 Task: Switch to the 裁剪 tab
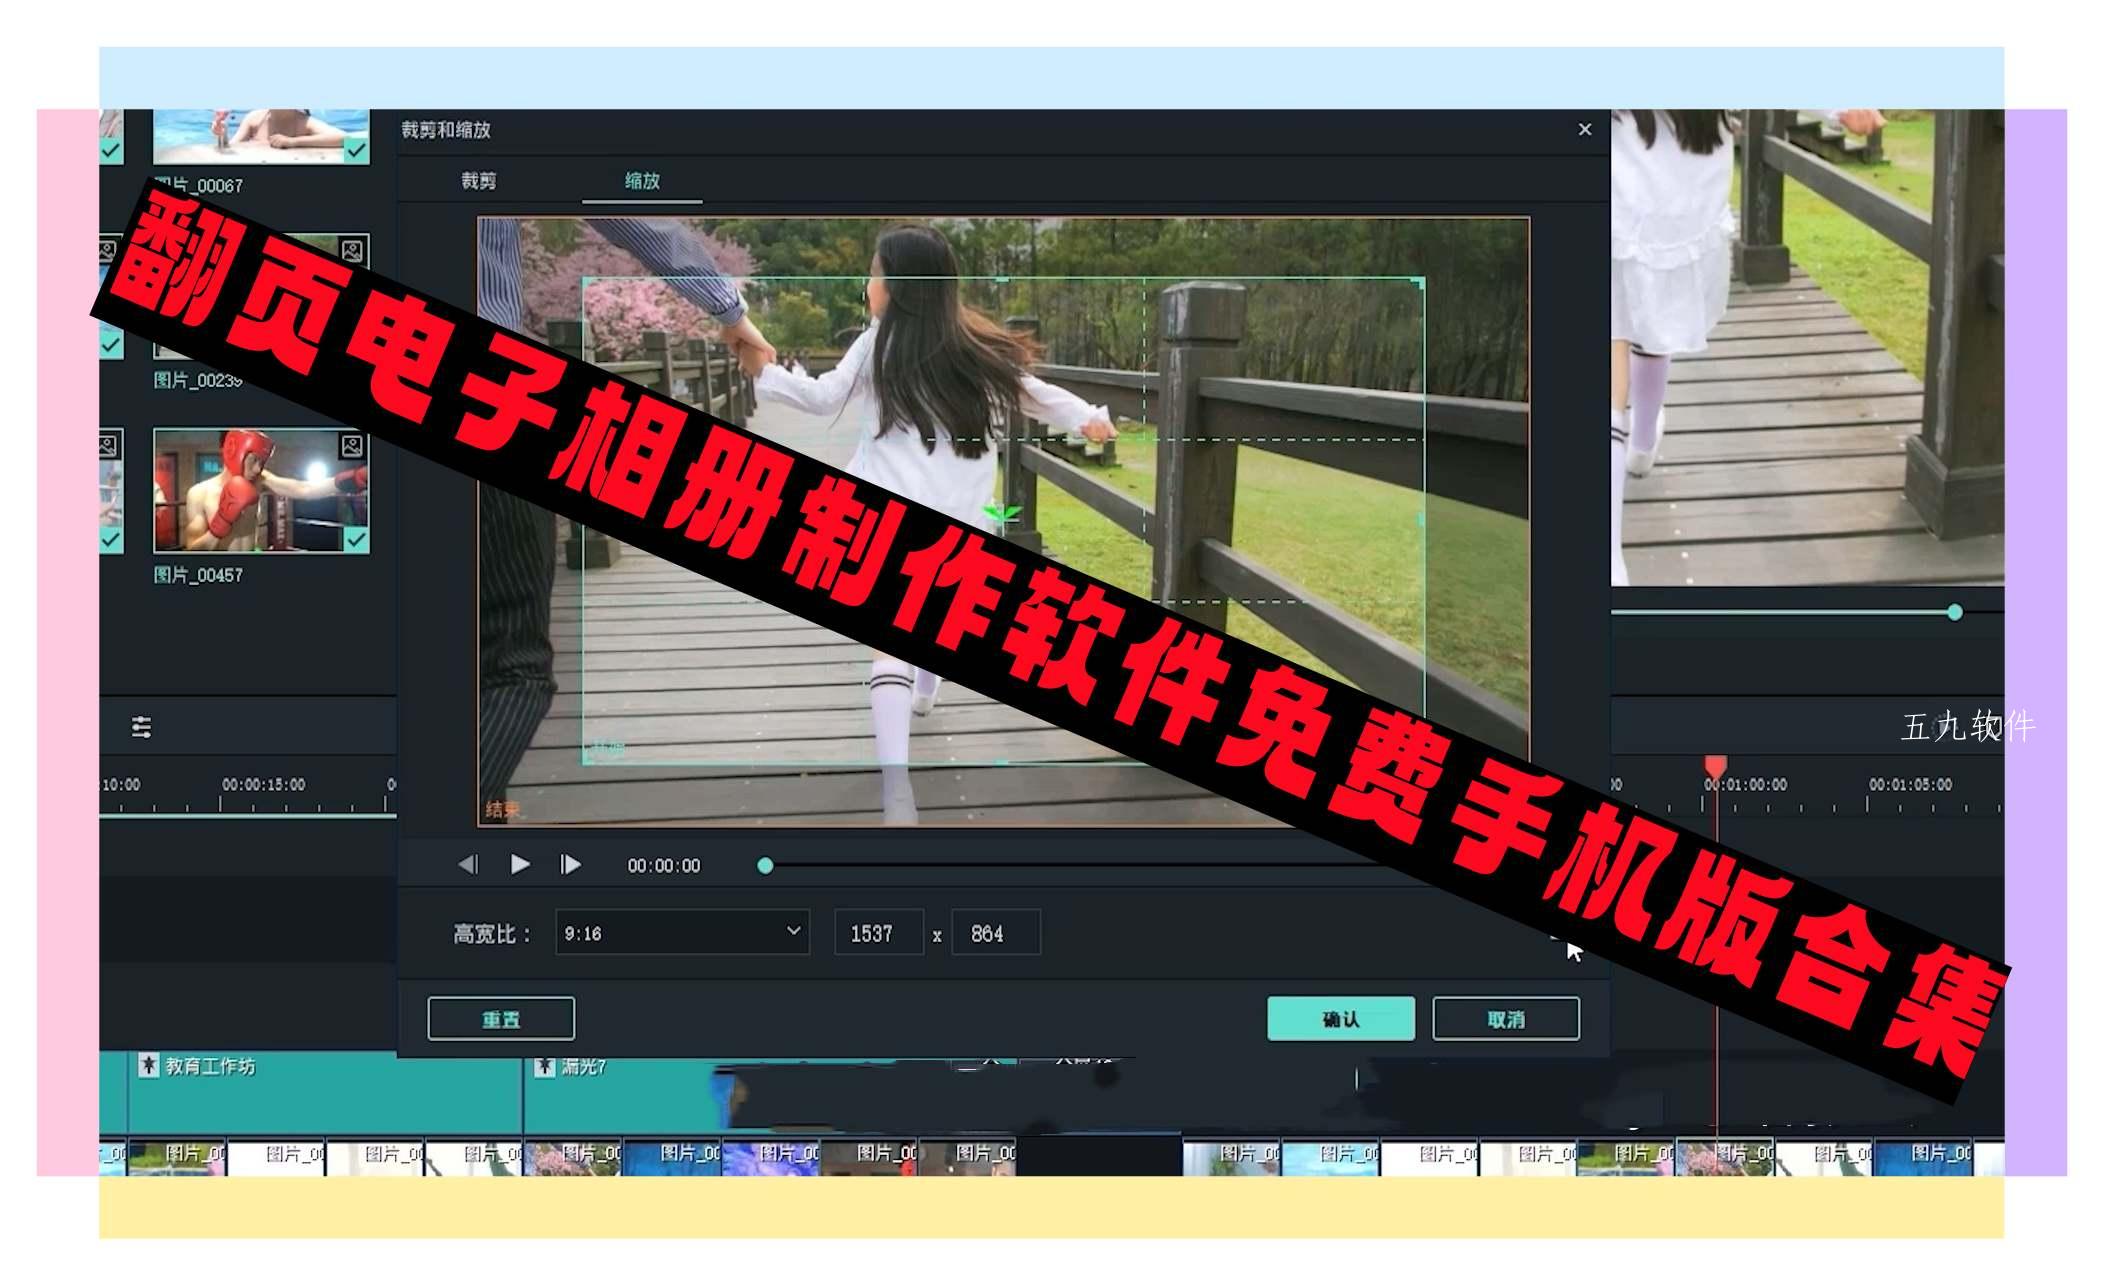point(478,181)
